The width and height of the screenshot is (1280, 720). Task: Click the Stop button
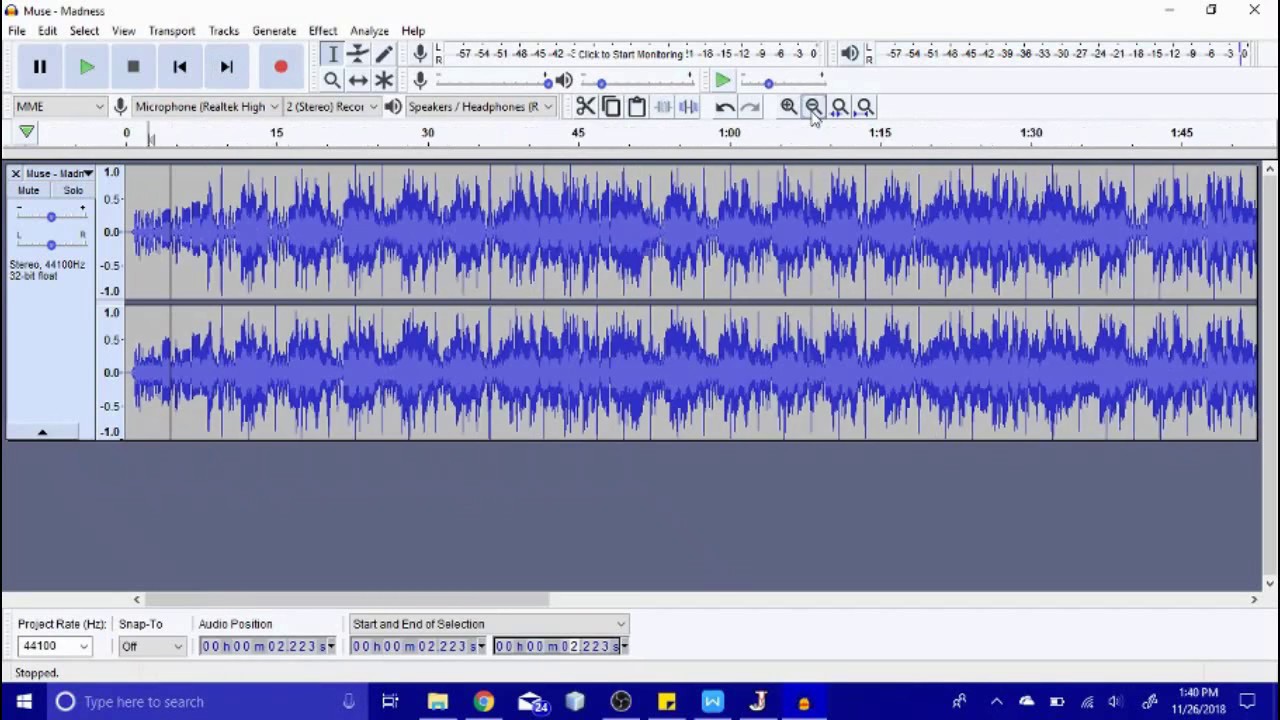pyautogui.click(x=133, y=67)
